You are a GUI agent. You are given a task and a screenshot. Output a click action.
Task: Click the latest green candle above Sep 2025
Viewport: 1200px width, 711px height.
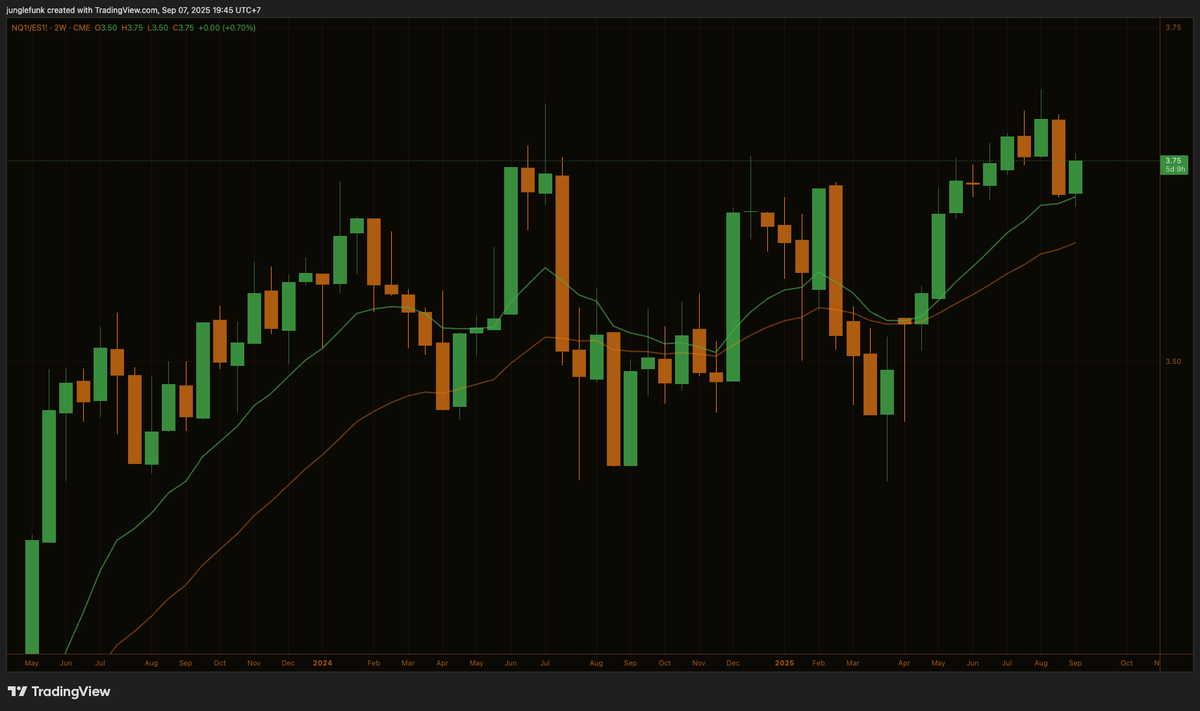pyautogui.click(x=1076, y=177)
